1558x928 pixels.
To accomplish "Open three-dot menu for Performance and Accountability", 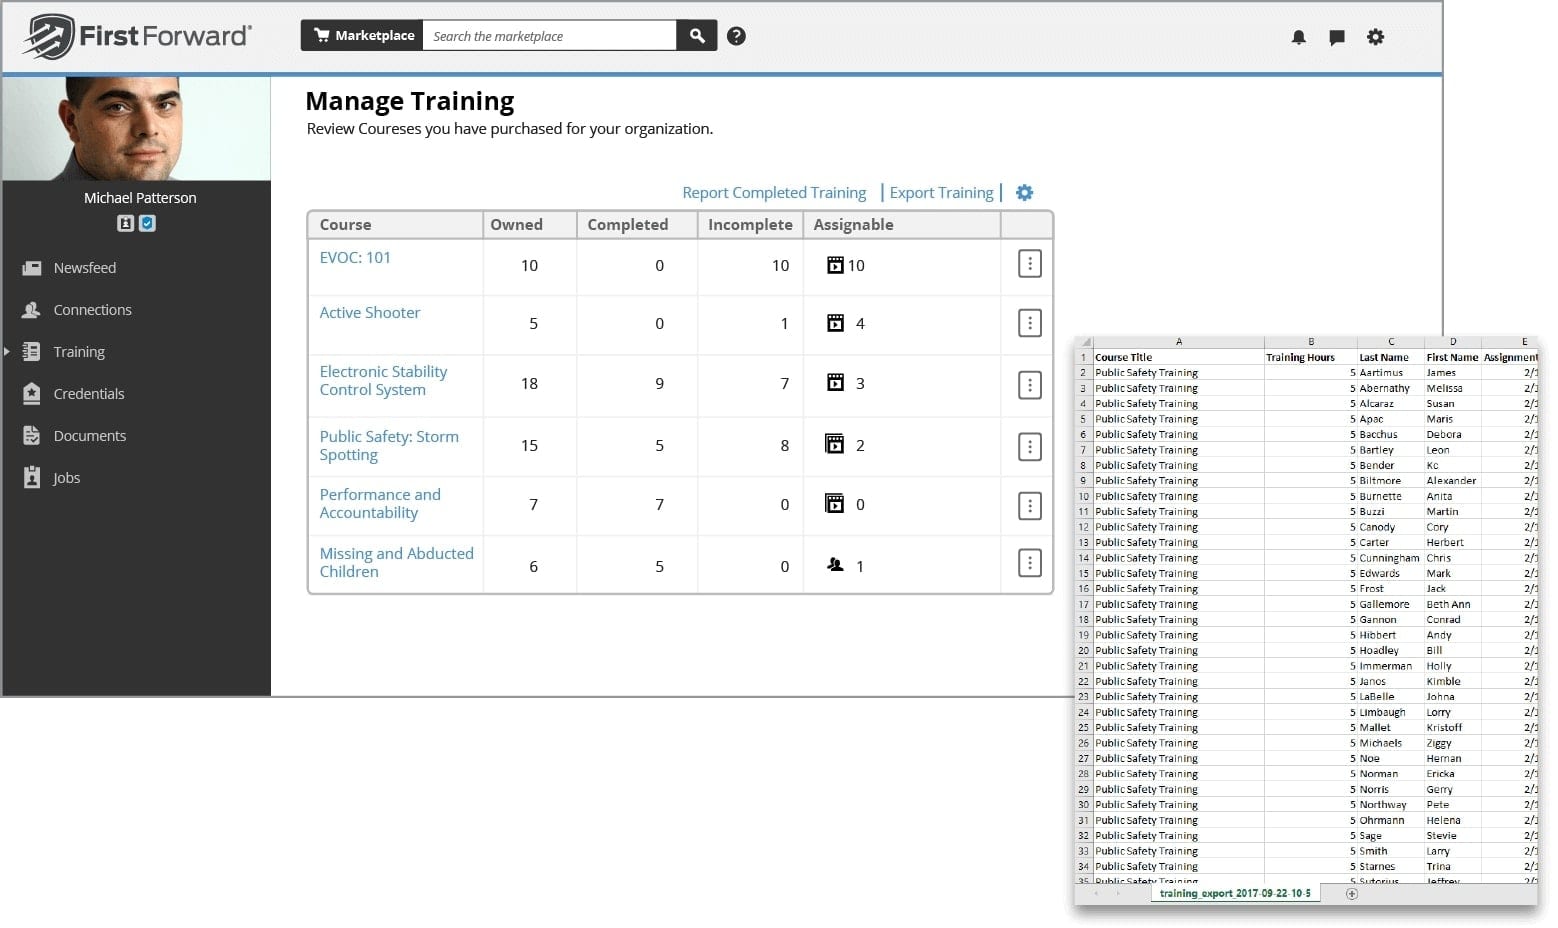I will (1029, 506).
